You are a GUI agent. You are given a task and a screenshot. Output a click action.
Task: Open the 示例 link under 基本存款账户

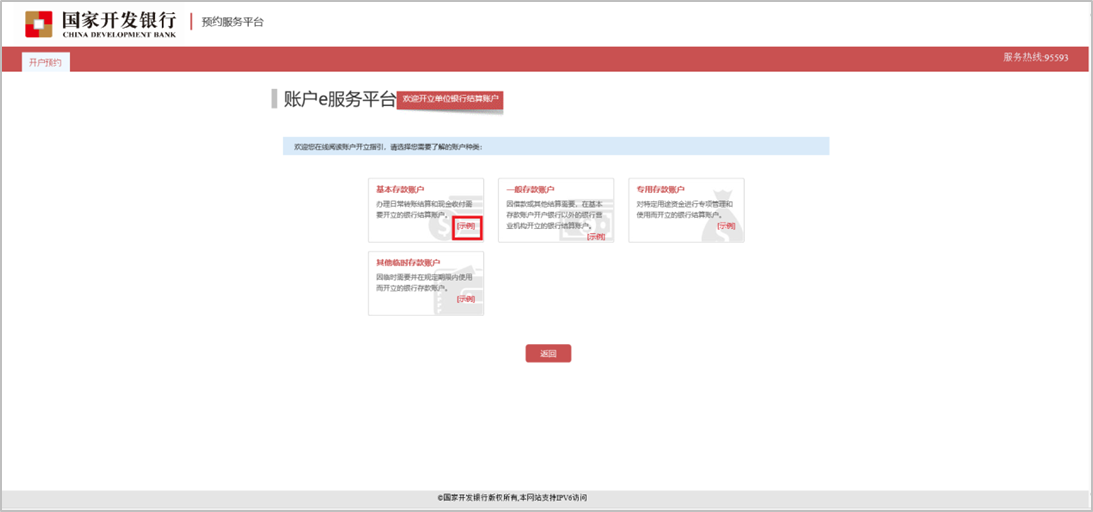tap(466, 226)
